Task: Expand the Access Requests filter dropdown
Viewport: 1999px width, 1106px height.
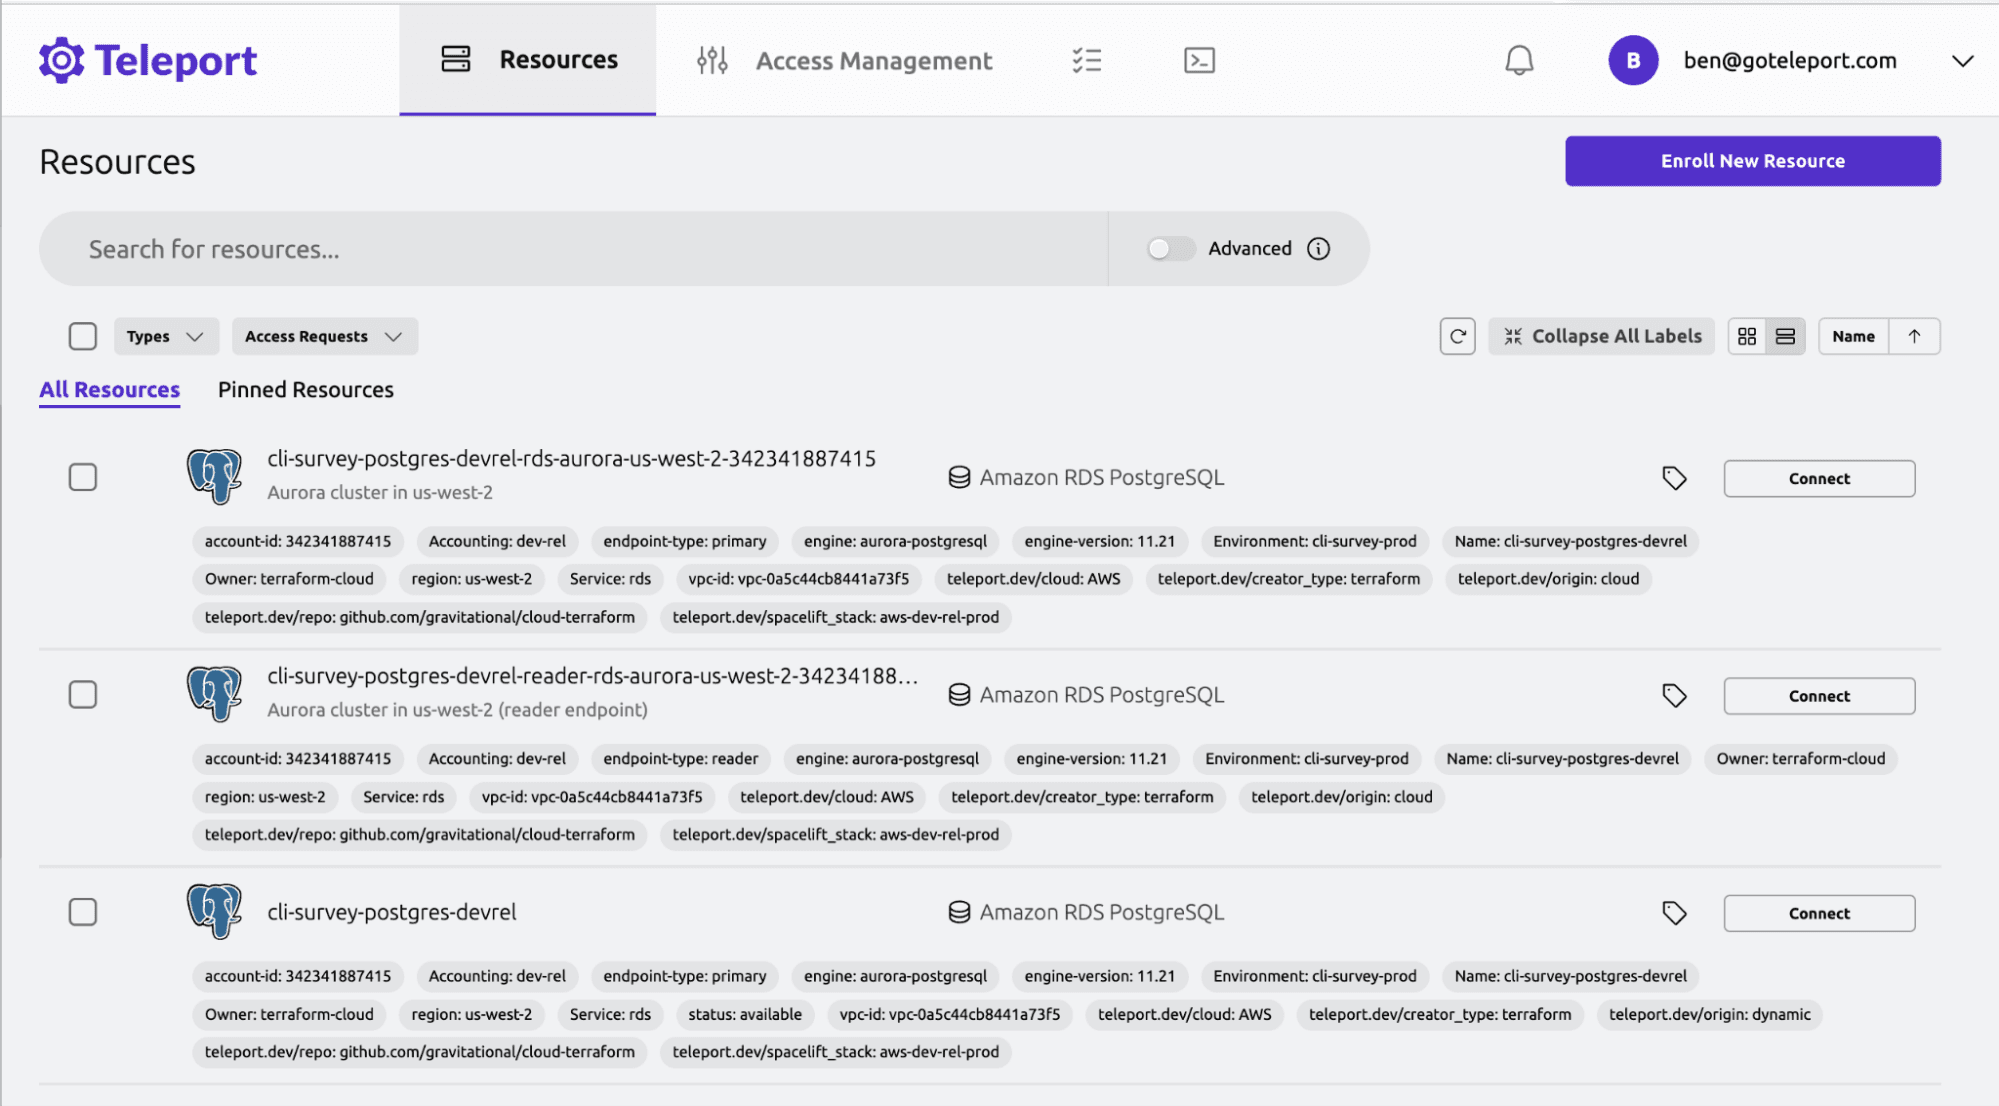Action: tap(321, 335)
